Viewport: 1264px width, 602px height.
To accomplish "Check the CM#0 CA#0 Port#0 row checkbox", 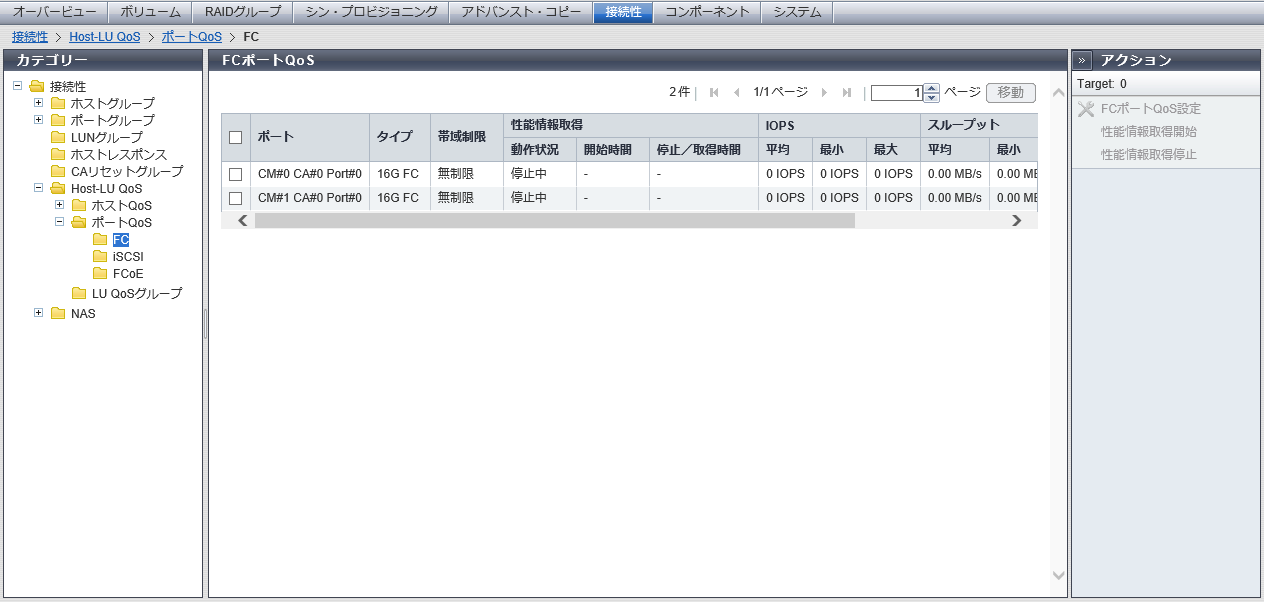I will pyautogui.click(x=236, y=174).
